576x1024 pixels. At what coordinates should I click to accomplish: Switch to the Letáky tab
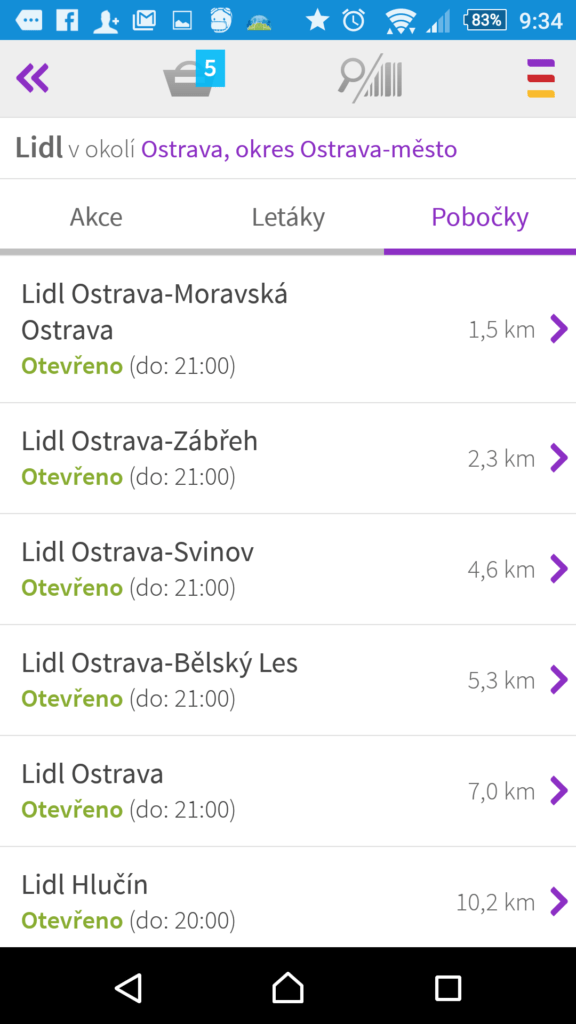point(288,217)
